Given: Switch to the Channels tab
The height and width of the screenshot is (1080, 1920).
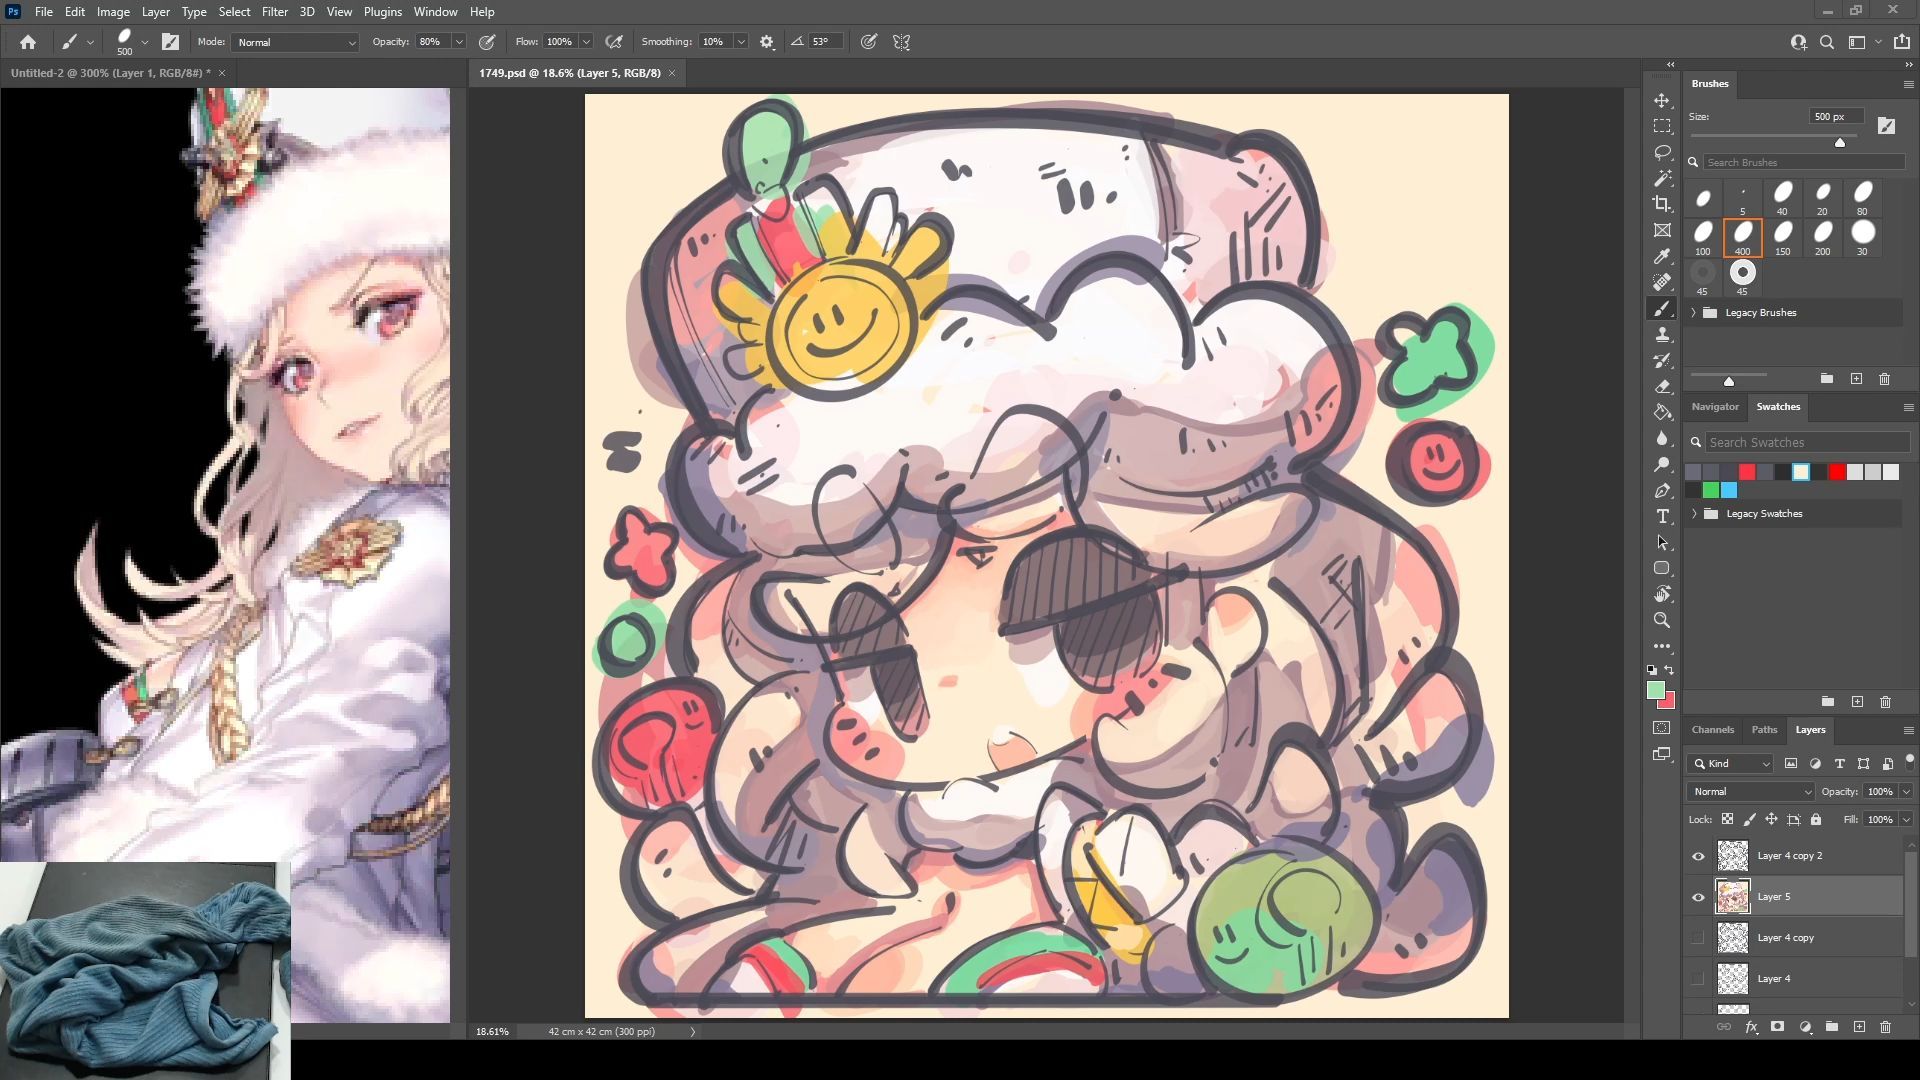Looking at the screenshot, I should tap(1713, 730).
